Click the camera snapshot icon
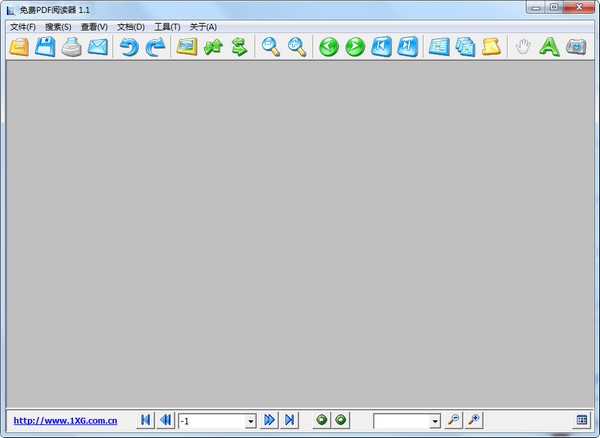600x438 pixels. pyautogui.click(x=575, y=46)
